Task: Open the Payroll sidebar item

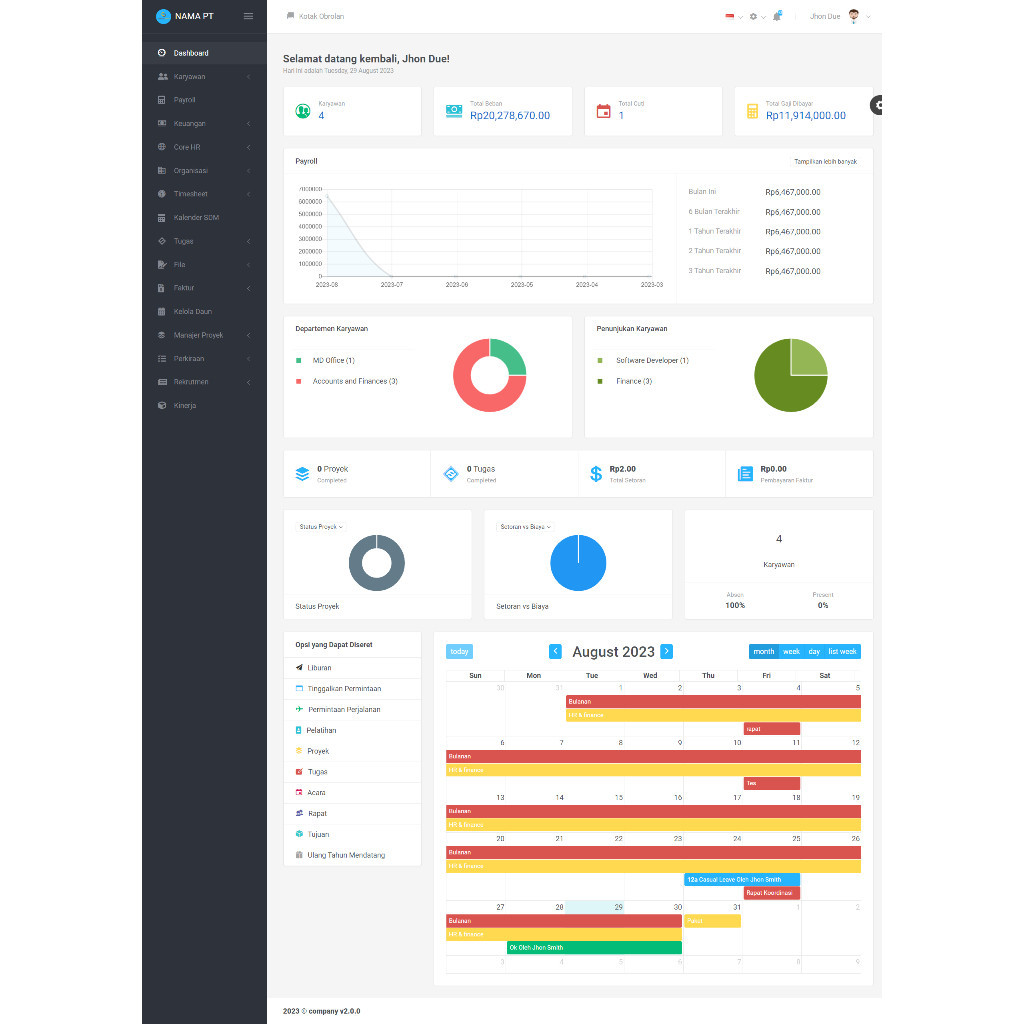Action: (x=204, y=100)
